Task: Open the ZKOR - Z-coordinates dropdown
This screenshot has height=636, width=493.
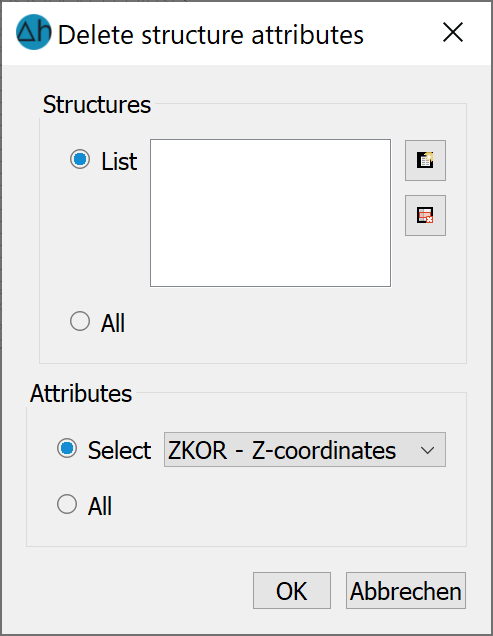Action: point(305,449)
